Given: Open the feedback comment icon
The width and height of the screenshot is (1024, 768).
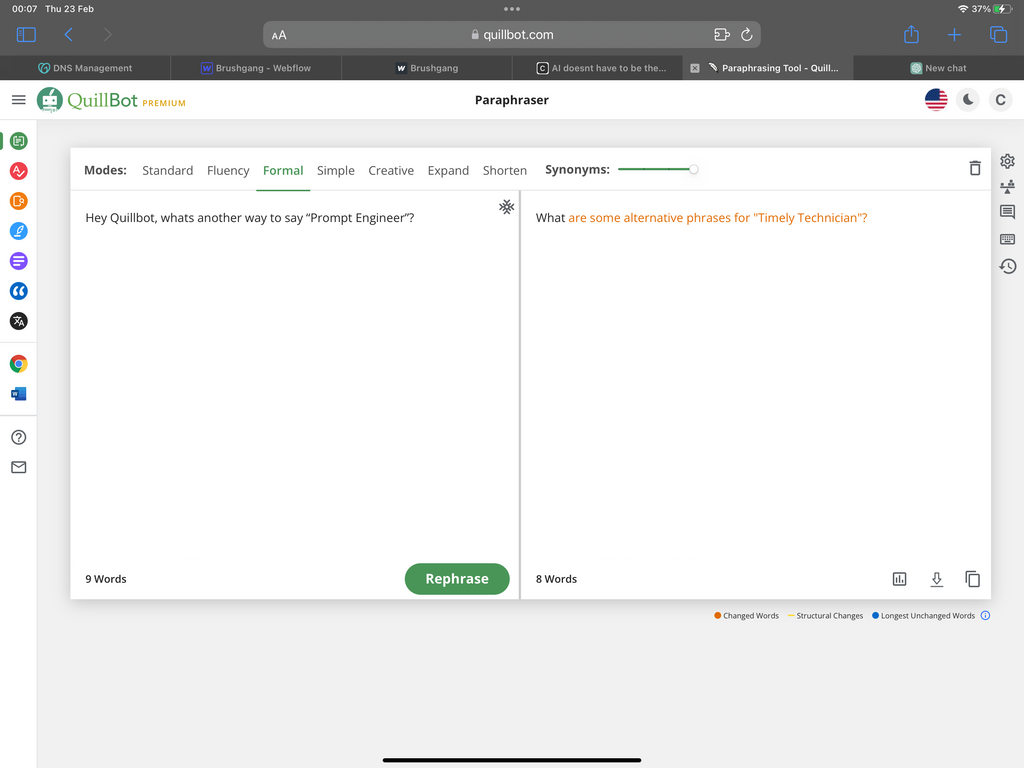Looking at the screenshot, I should coord(1008,212).
